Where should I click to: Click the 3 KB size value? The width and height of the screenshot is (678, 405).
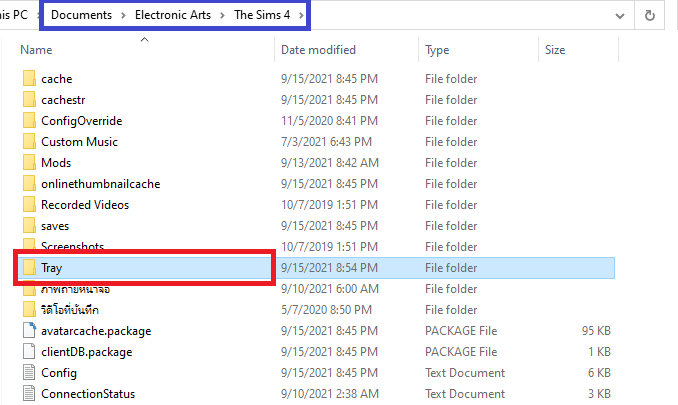(x=599, y=394)
